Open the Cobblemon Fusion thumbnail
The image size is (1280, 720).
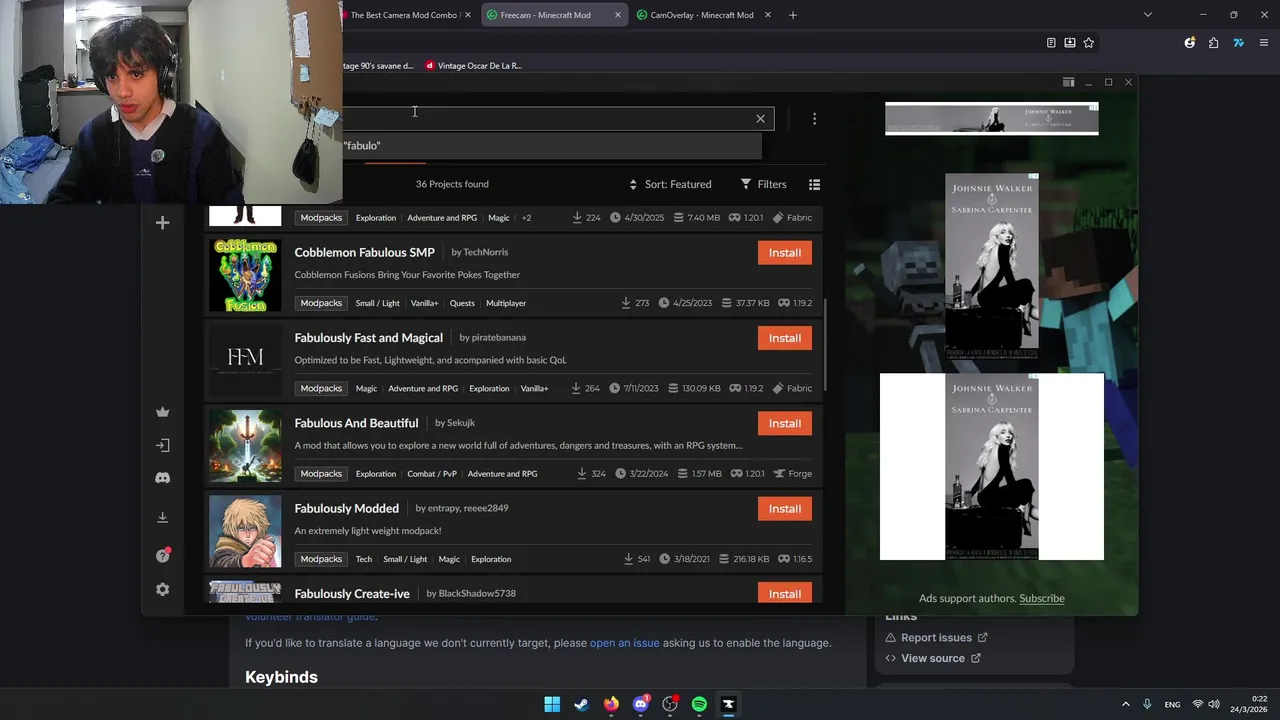click(245, 275)
